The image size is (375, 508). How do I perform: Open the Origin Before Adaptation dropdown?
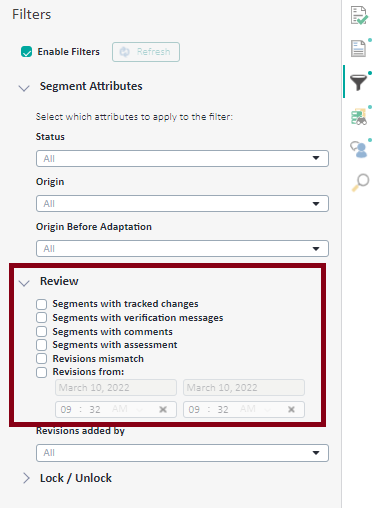(x=182, y=249)
